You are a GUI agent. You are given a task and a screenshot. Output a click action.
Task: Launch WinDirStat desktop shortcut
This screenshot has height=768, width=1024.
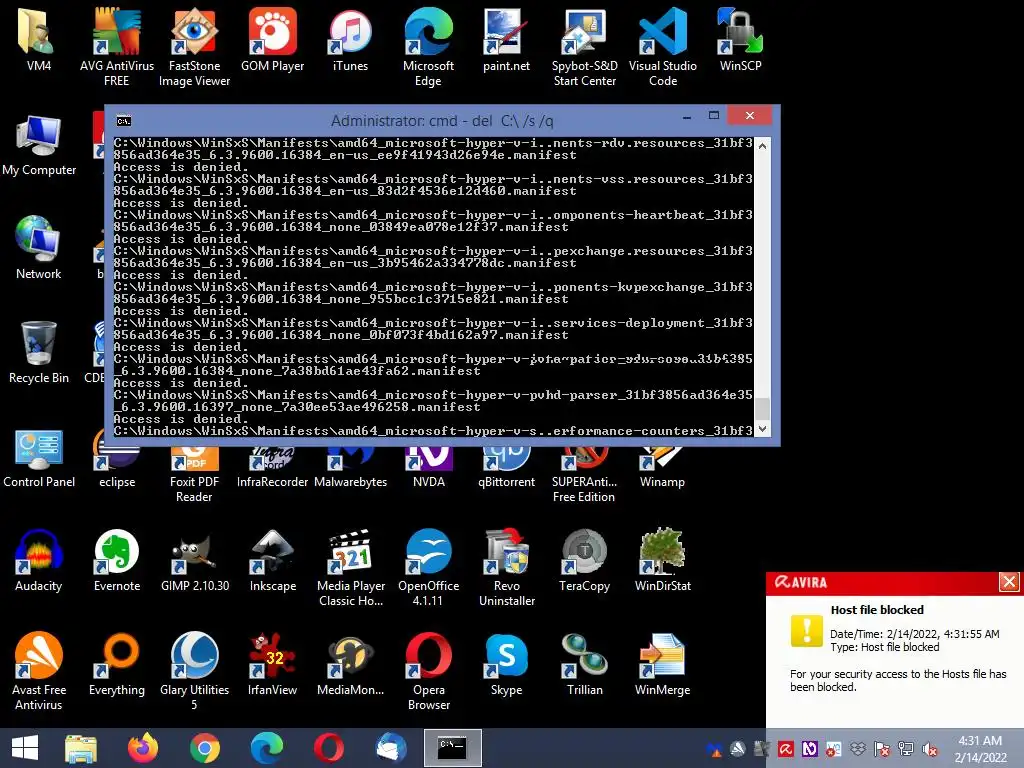(x=662, y=560)
